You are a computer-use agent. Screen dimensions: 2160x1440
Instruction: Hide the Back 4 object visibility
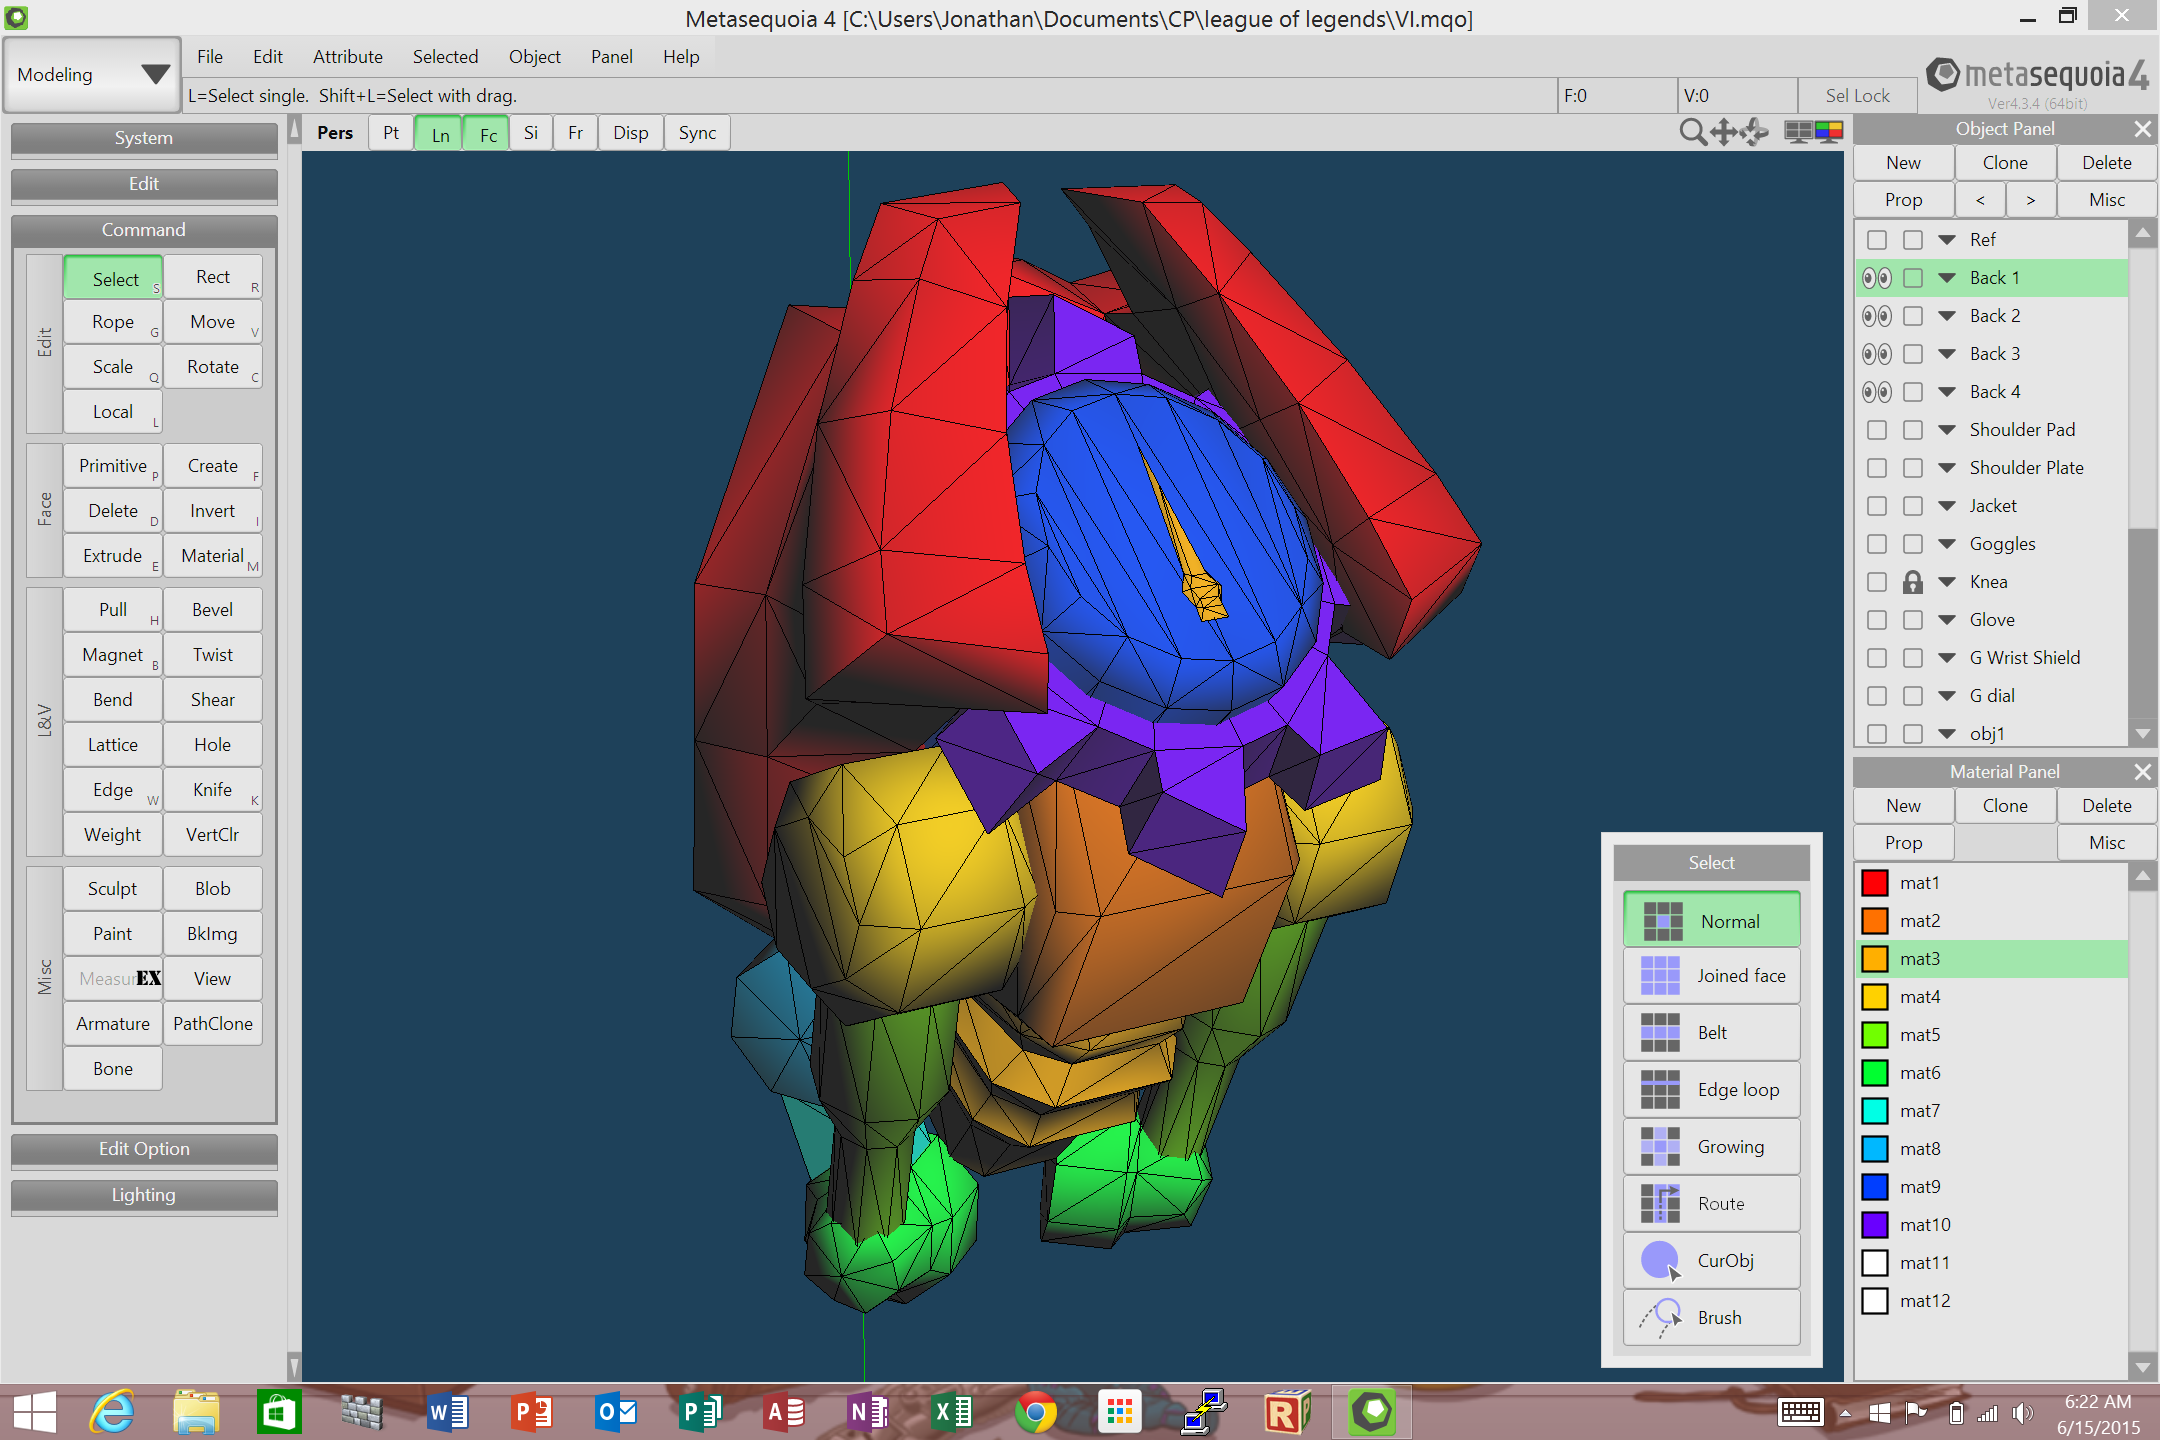(1876, 392)
